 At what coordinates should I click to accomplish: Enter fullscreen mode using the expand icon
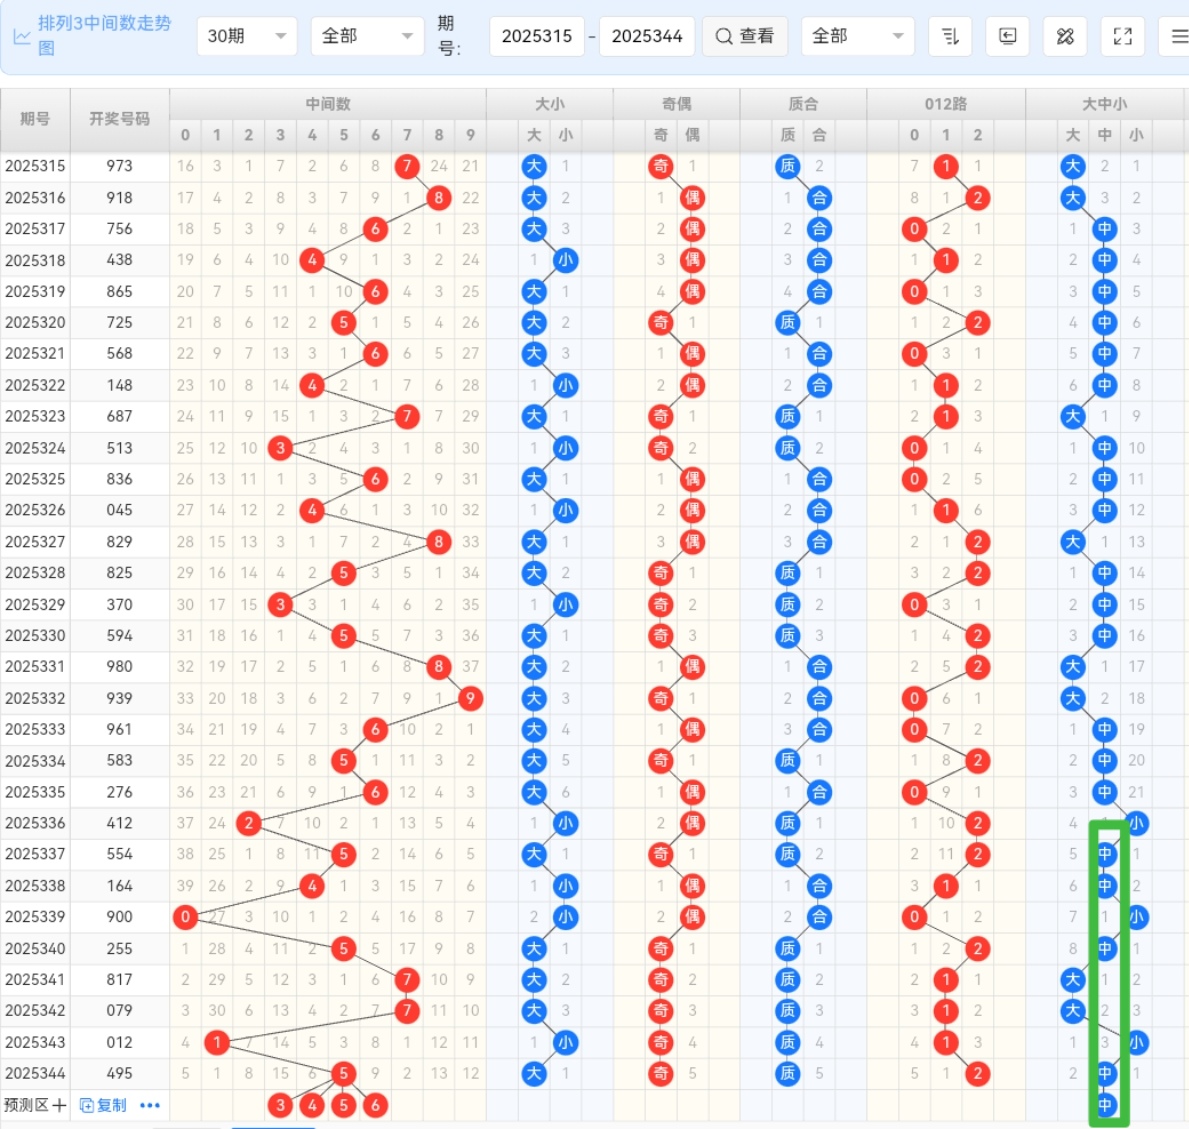coord(1122,36)
